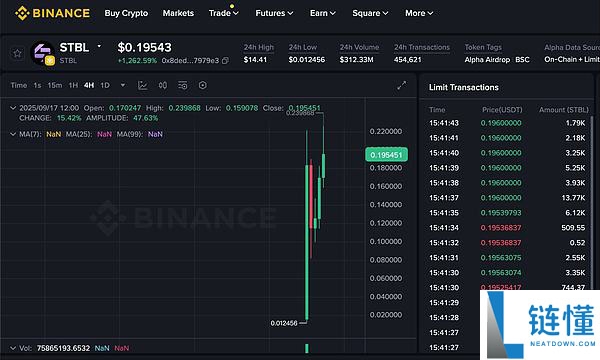Click the MA(7) indicator label
600x360 pixels.
coord(30,134)
